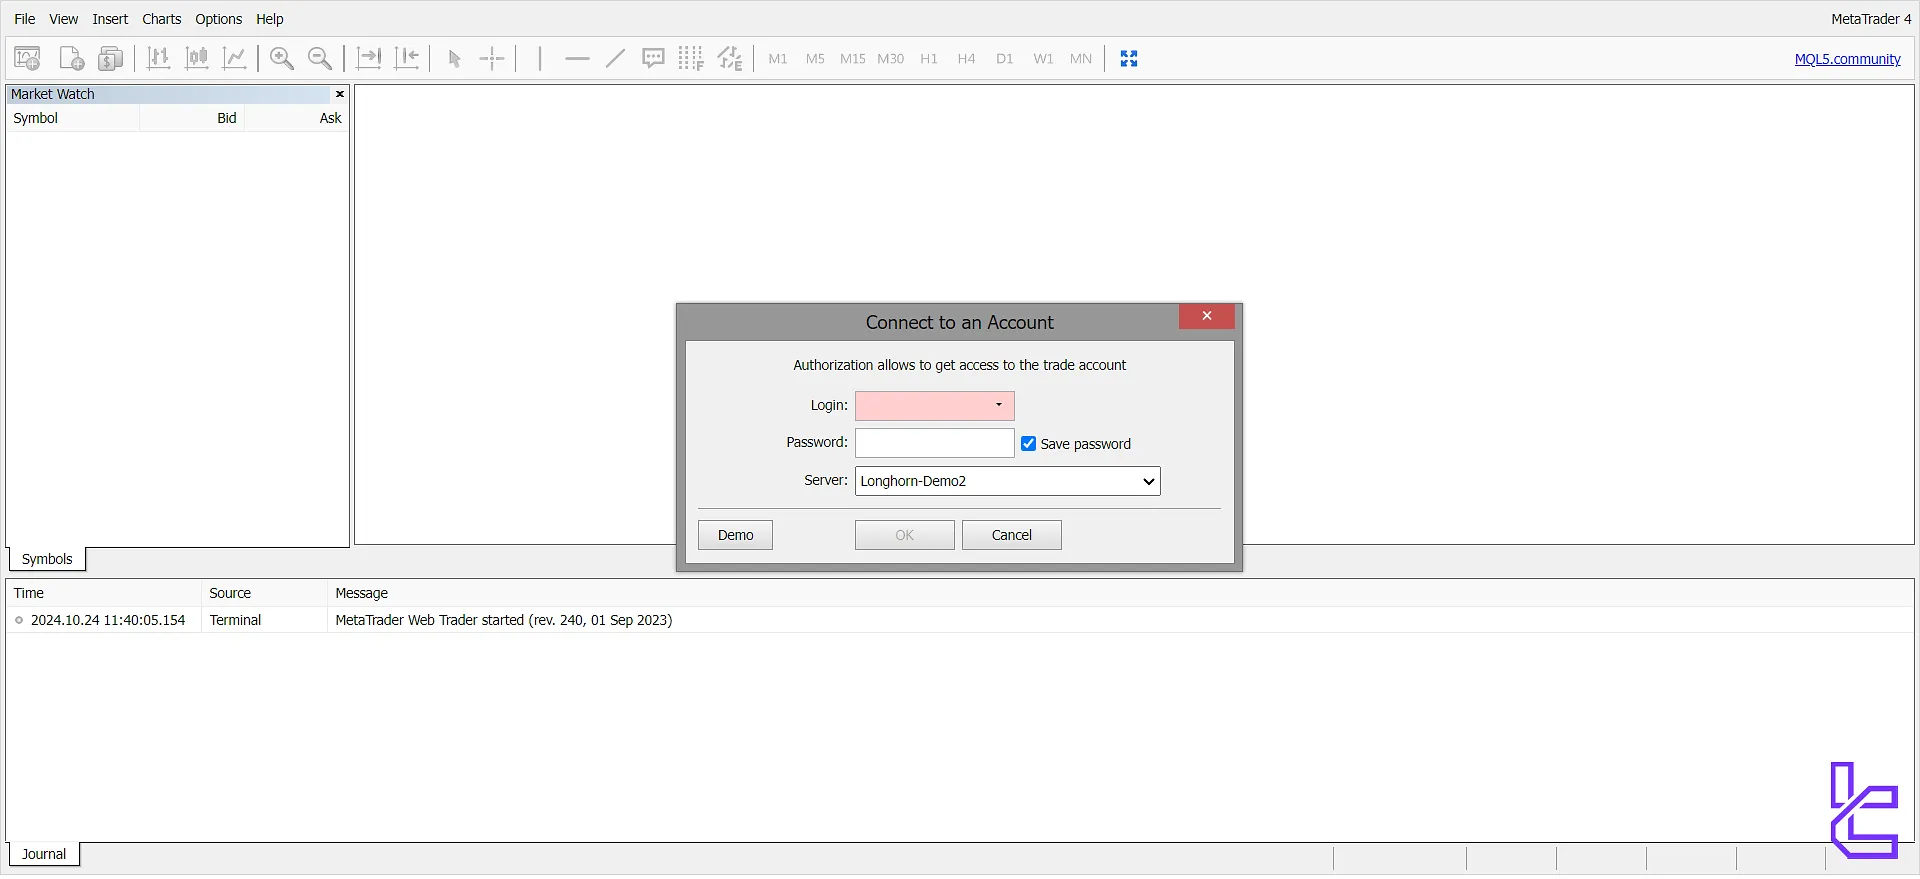
Task: Click the Message column header in Journal
Action: tap(361, 593)
